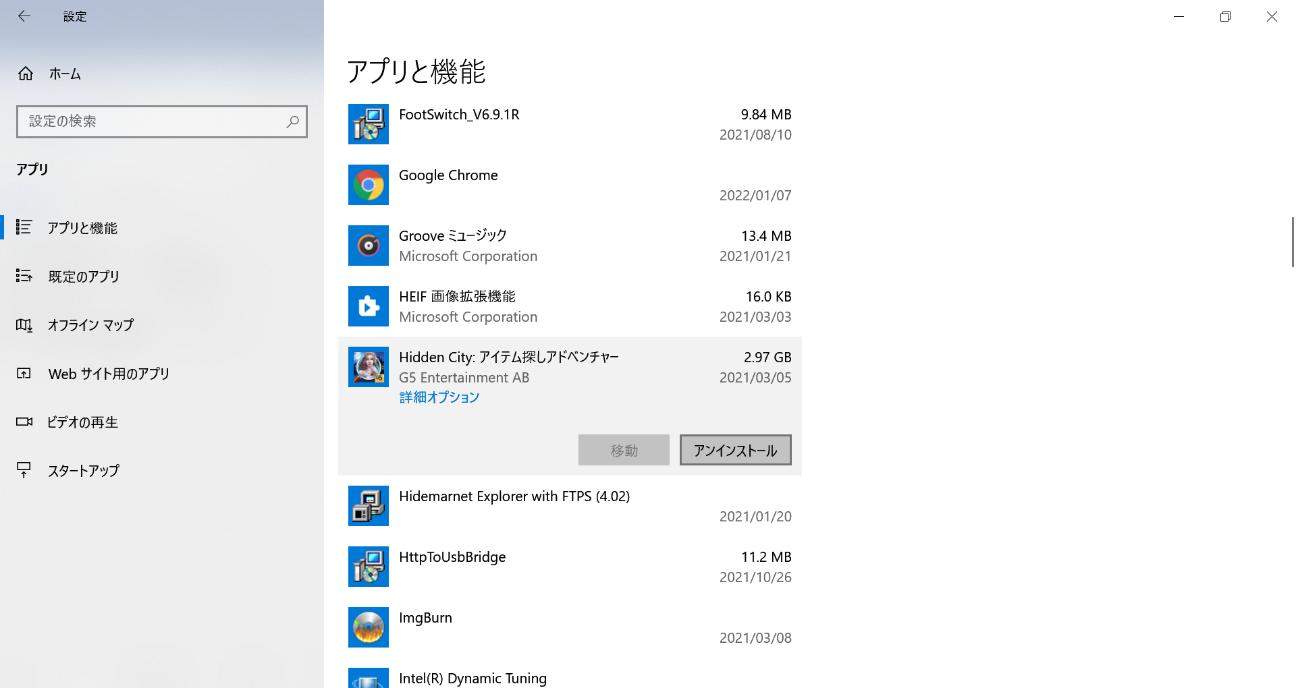Click the Intel(R) Dynamic Tuning entry
This screenshot has width=1296, height=688.
tap(472, 678)
